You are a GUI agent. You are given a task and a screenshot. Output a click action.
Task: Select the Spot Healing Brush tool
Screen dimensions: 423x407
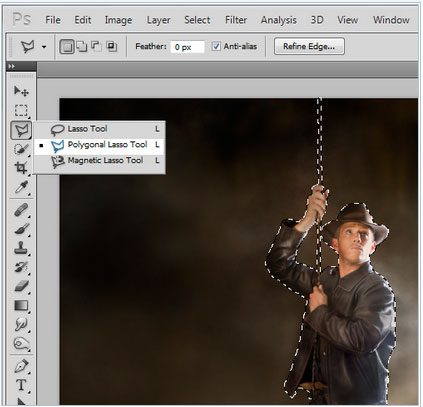click(21, 210)
